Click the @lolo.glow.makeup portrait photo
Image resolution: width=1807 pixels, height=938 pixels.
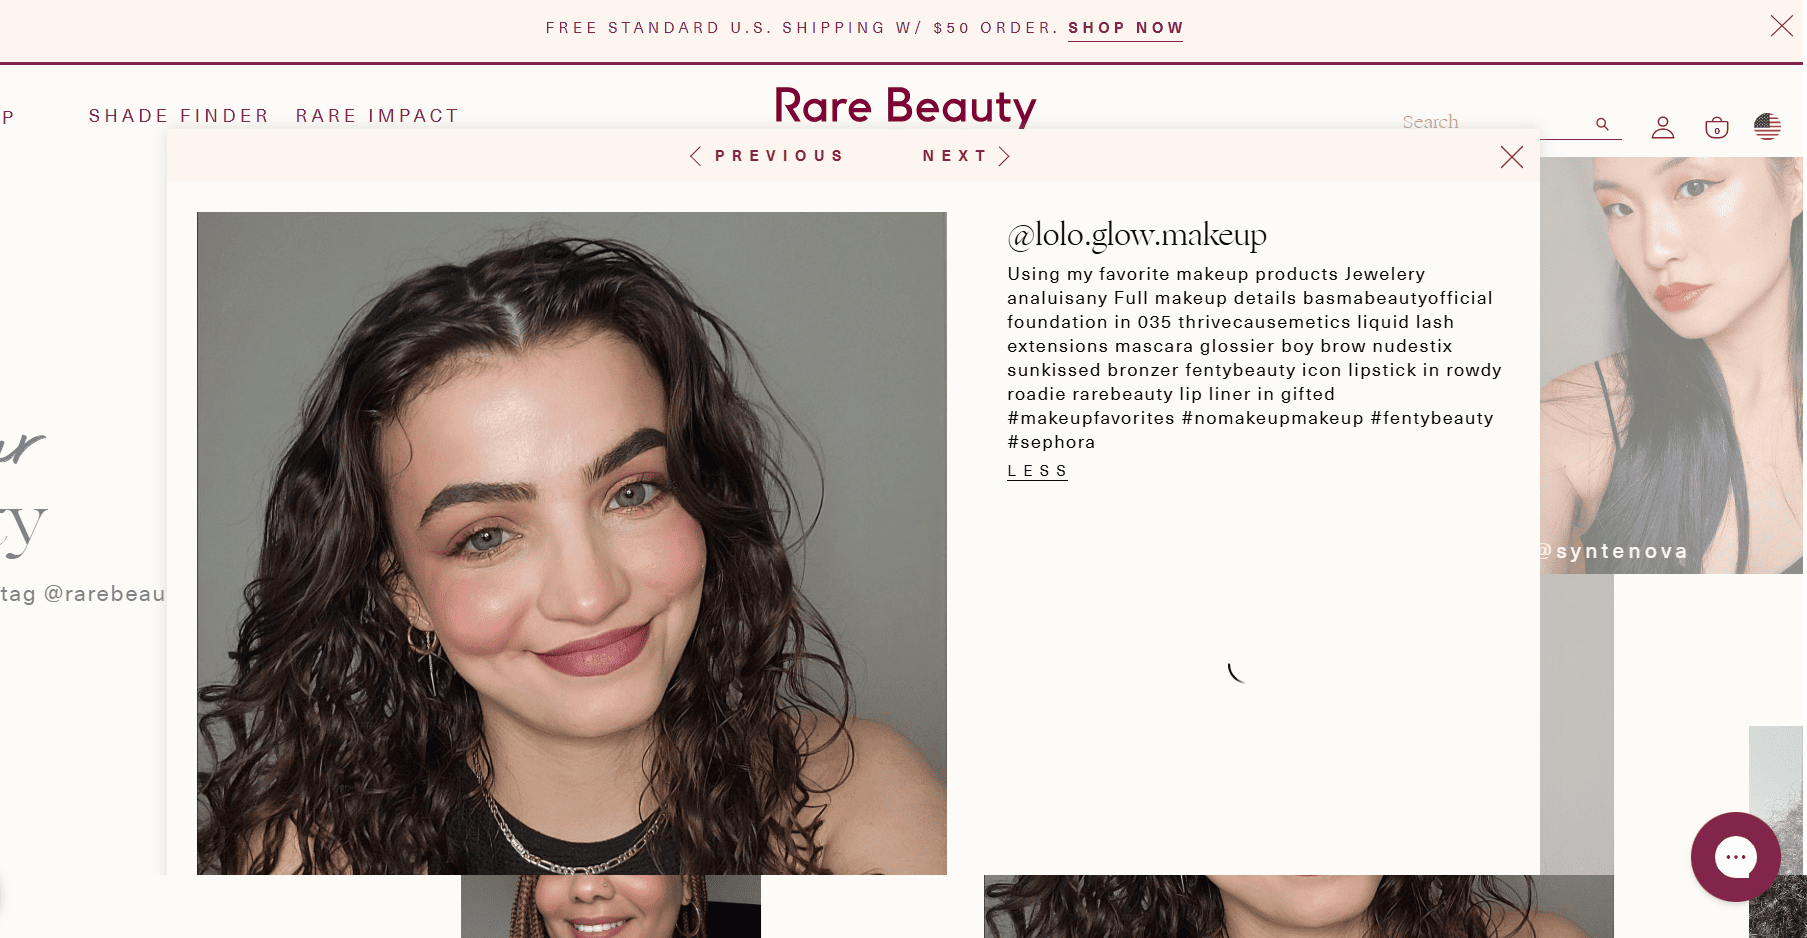pyautogui.click(x=572, y=543)
